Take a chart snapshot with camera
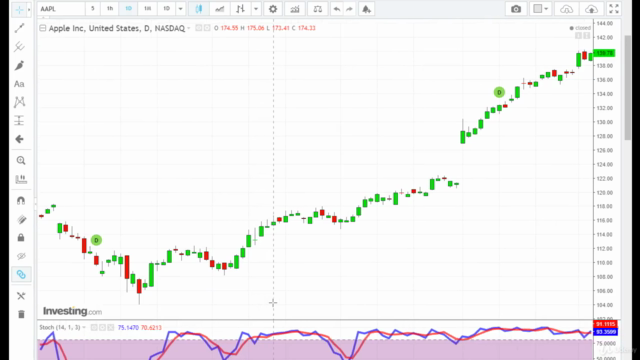 coord(516,9)
